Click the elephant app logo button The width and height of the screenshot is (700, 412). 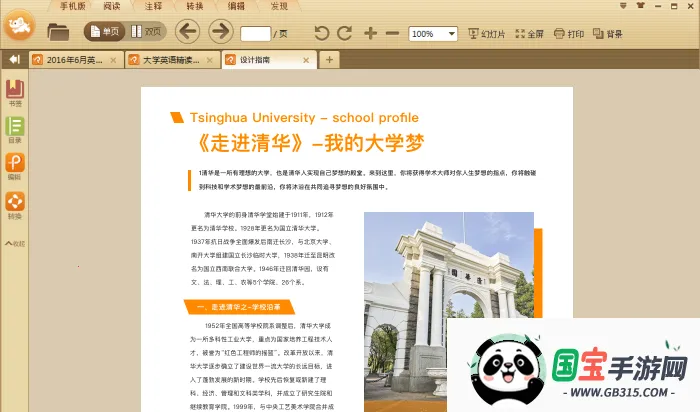[x=19, y=25]
